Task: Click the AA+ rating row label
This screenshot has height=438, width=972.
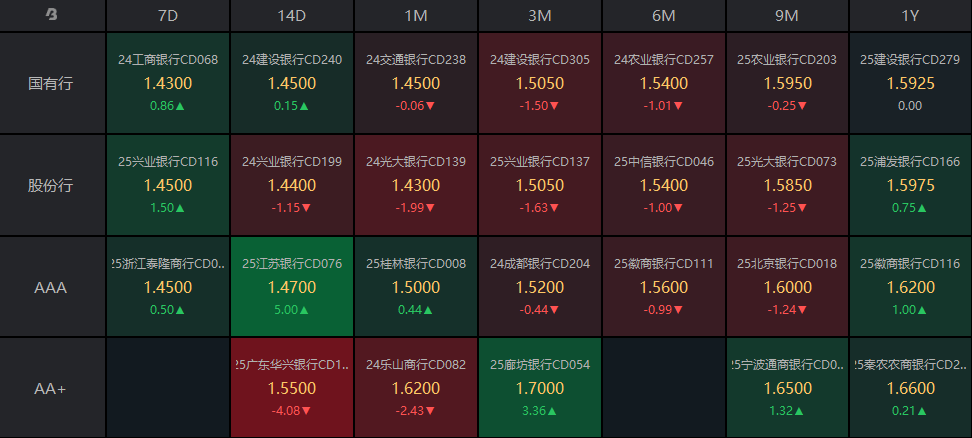Action: click(52, 388)
